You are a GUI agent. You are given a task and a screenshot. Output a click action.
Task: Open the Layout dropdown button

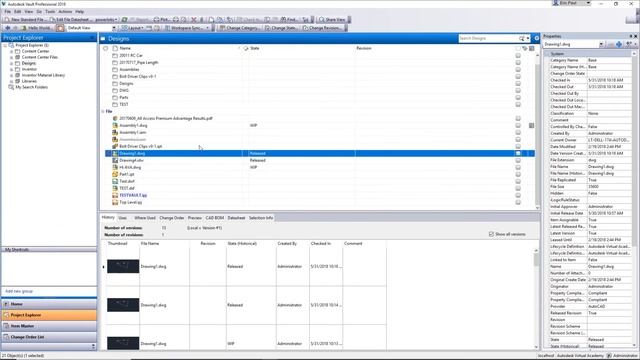(133, 28)
